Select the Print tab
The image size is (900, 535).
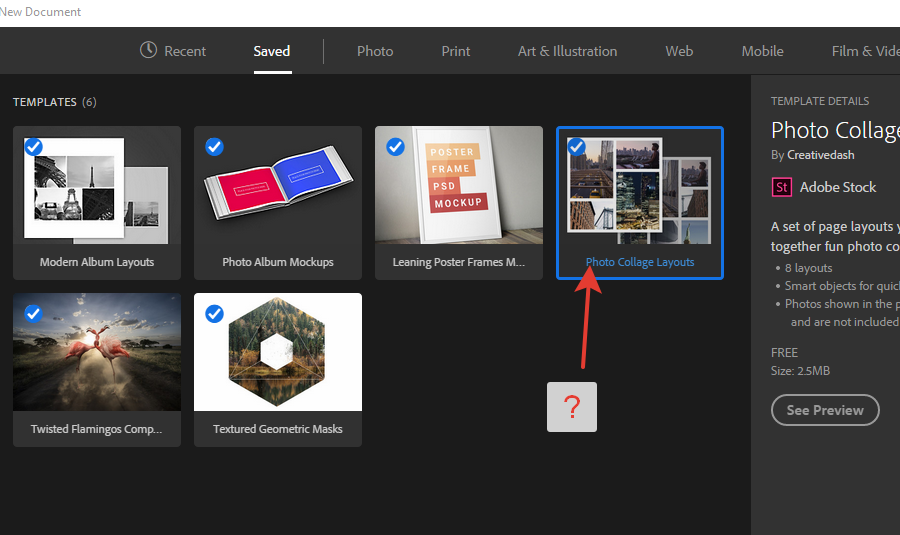pyautogui.click(x=456, y=51)
